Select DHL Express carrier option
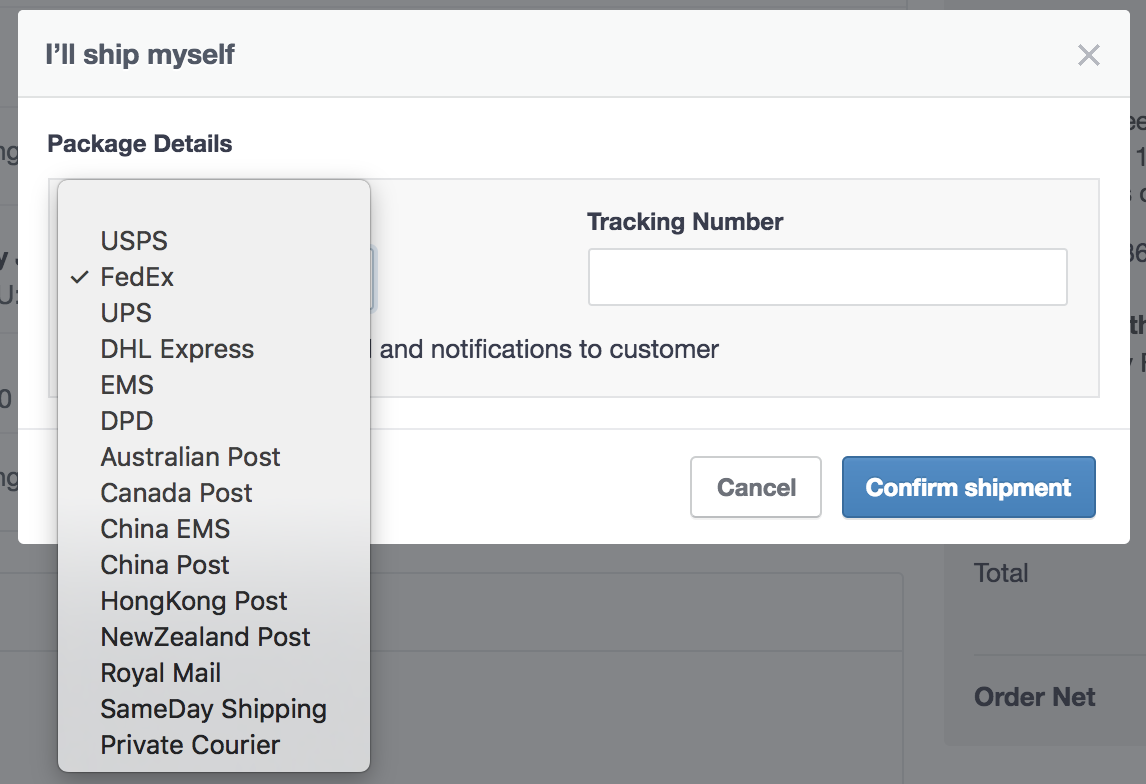The image size is (1146, 784). click(x=177, y=349)
